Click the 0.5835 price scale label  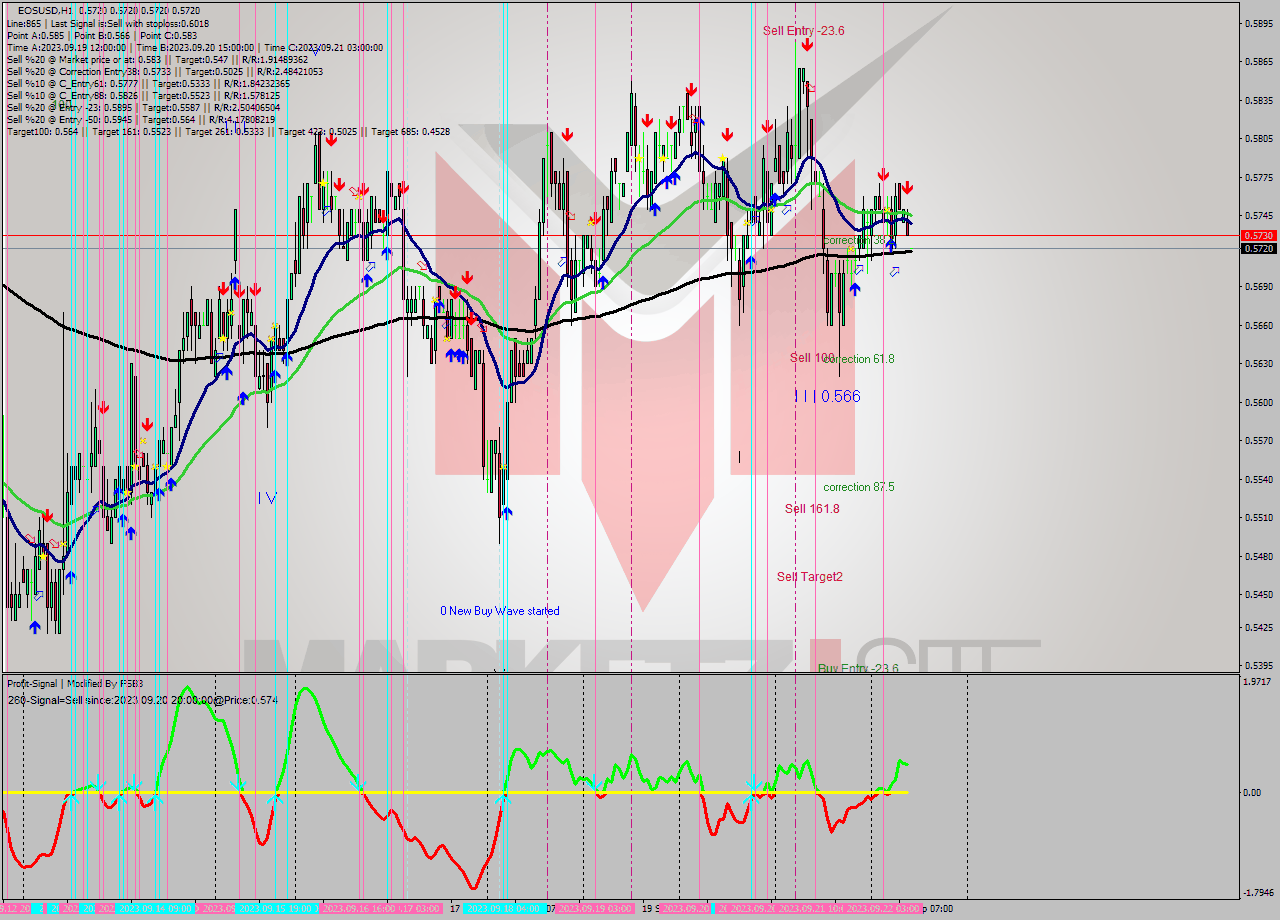(1258, 100)
